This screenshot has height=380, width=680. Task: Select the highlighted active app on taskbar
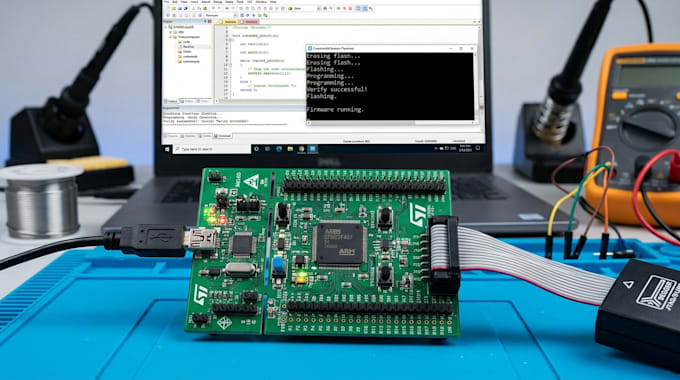click(312, 149)
